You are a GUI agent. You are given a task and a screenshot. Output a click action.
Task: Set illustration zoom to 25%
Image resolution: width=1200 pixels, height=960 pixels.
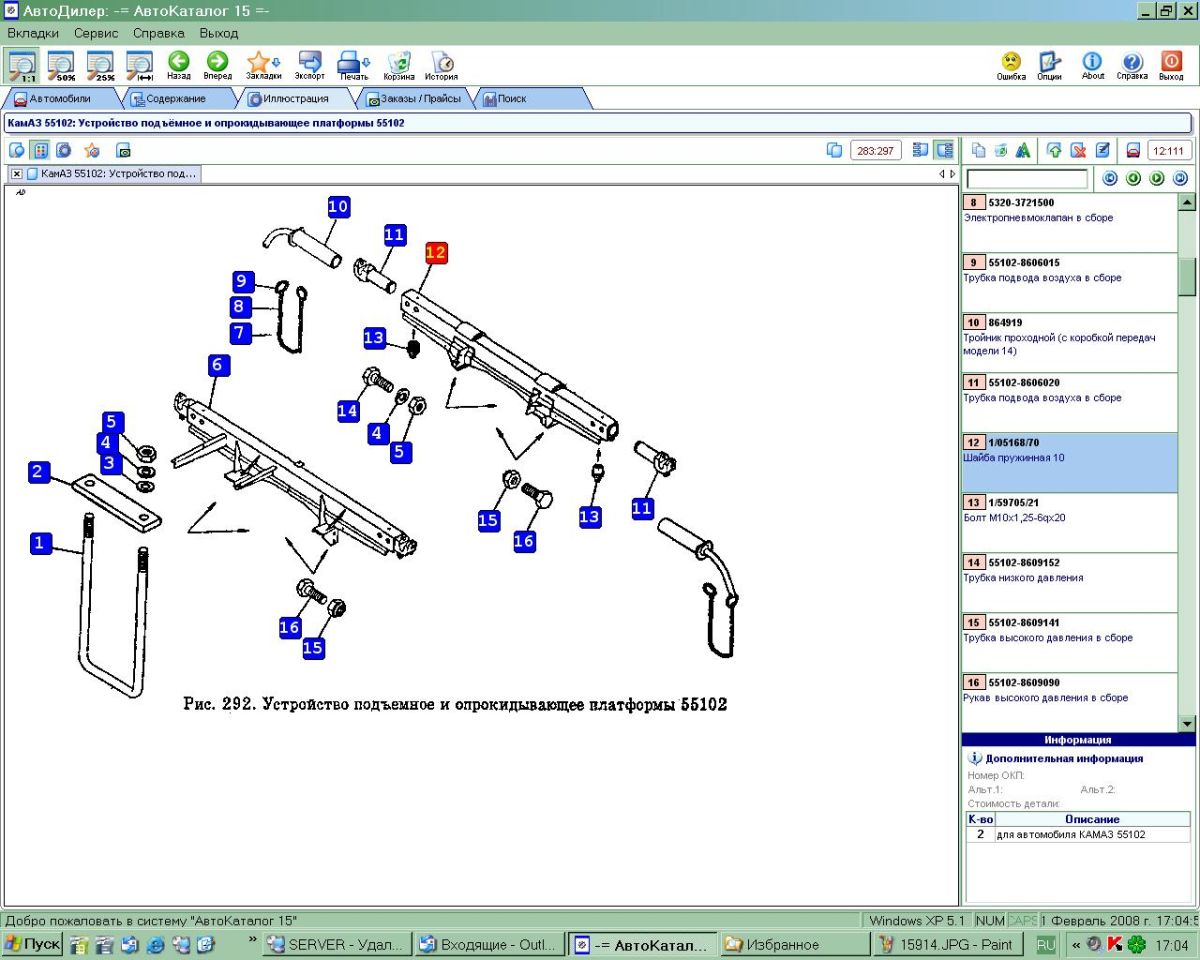pyautogui.click(x=101, y=64)
